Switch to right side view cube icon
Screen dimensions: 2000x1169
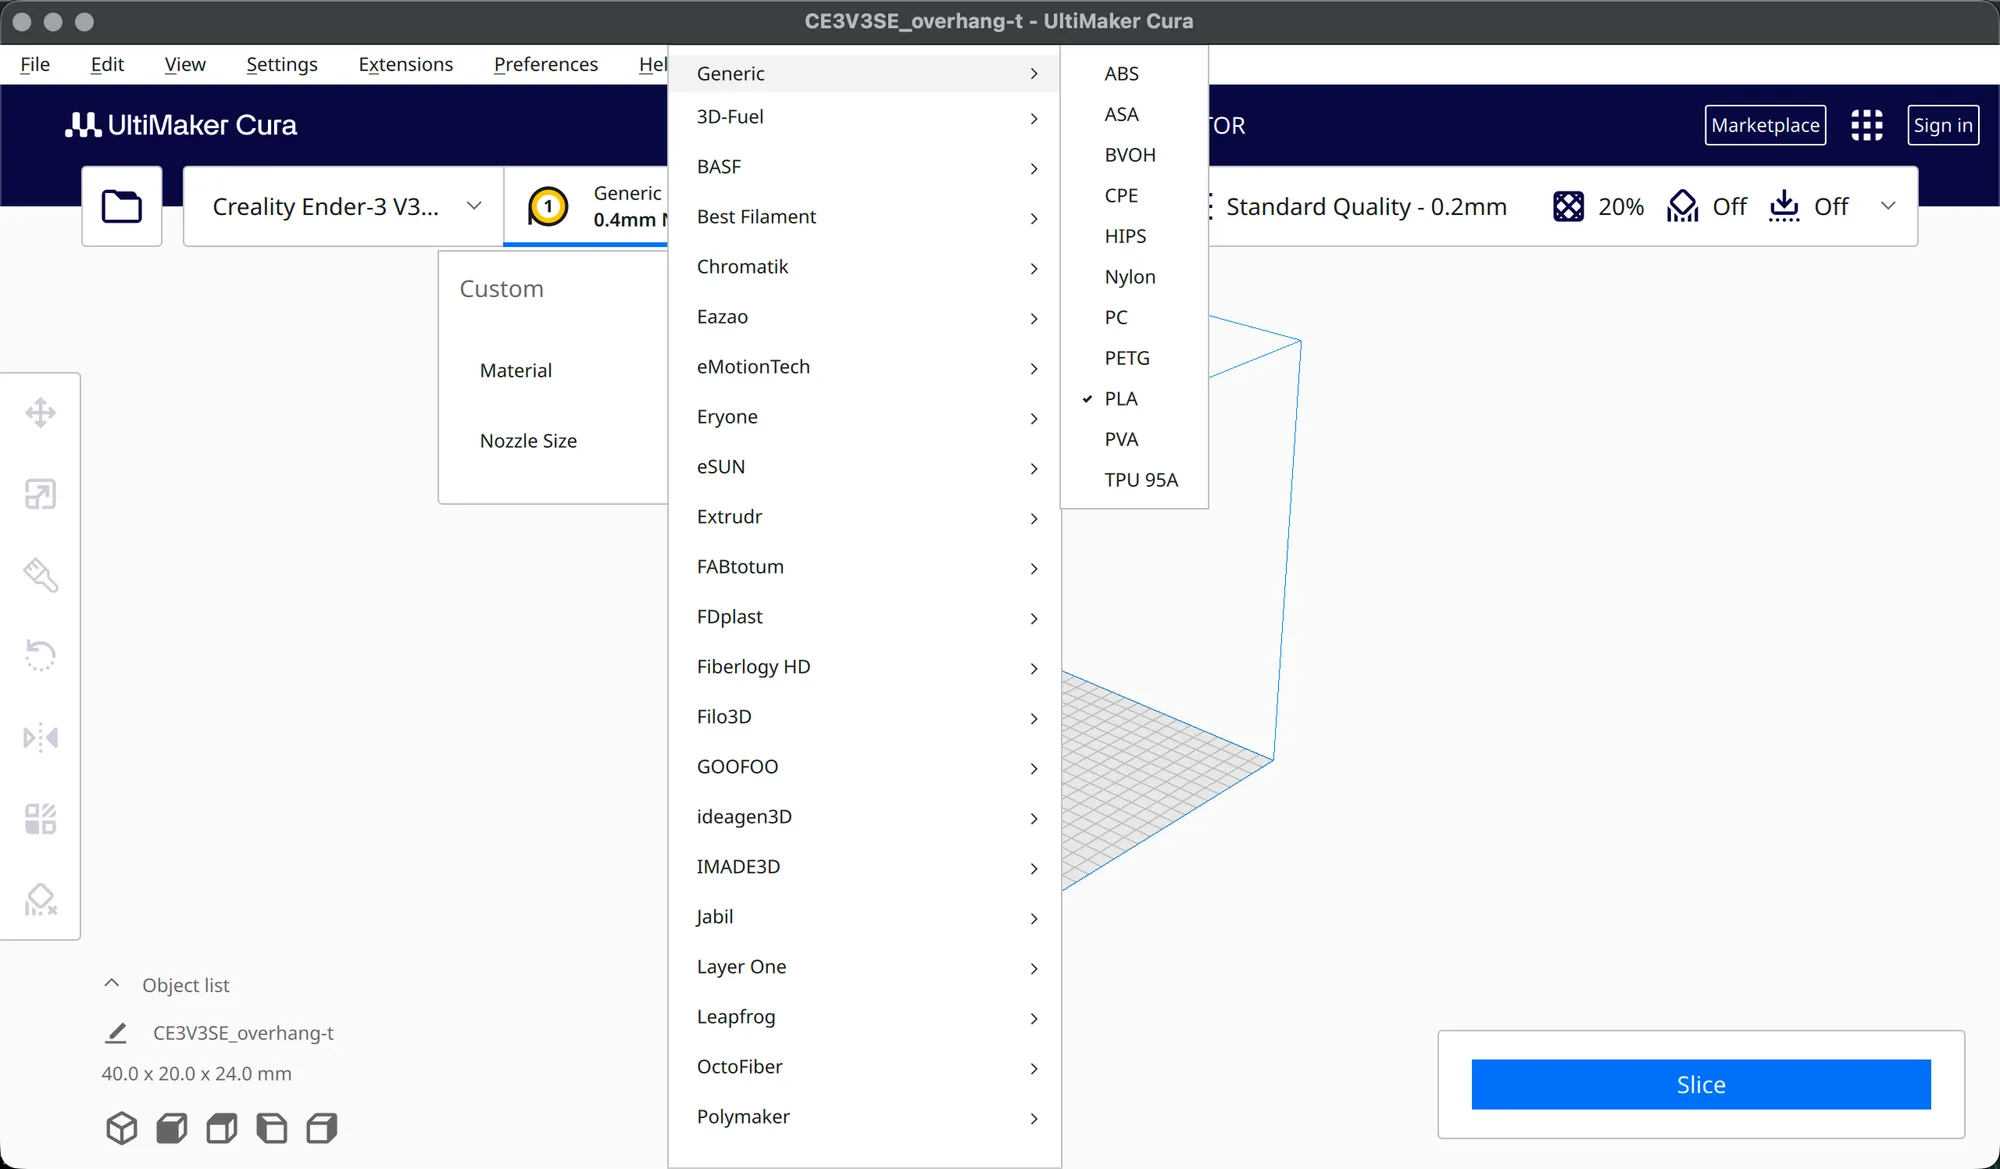tap(322, 1128)
